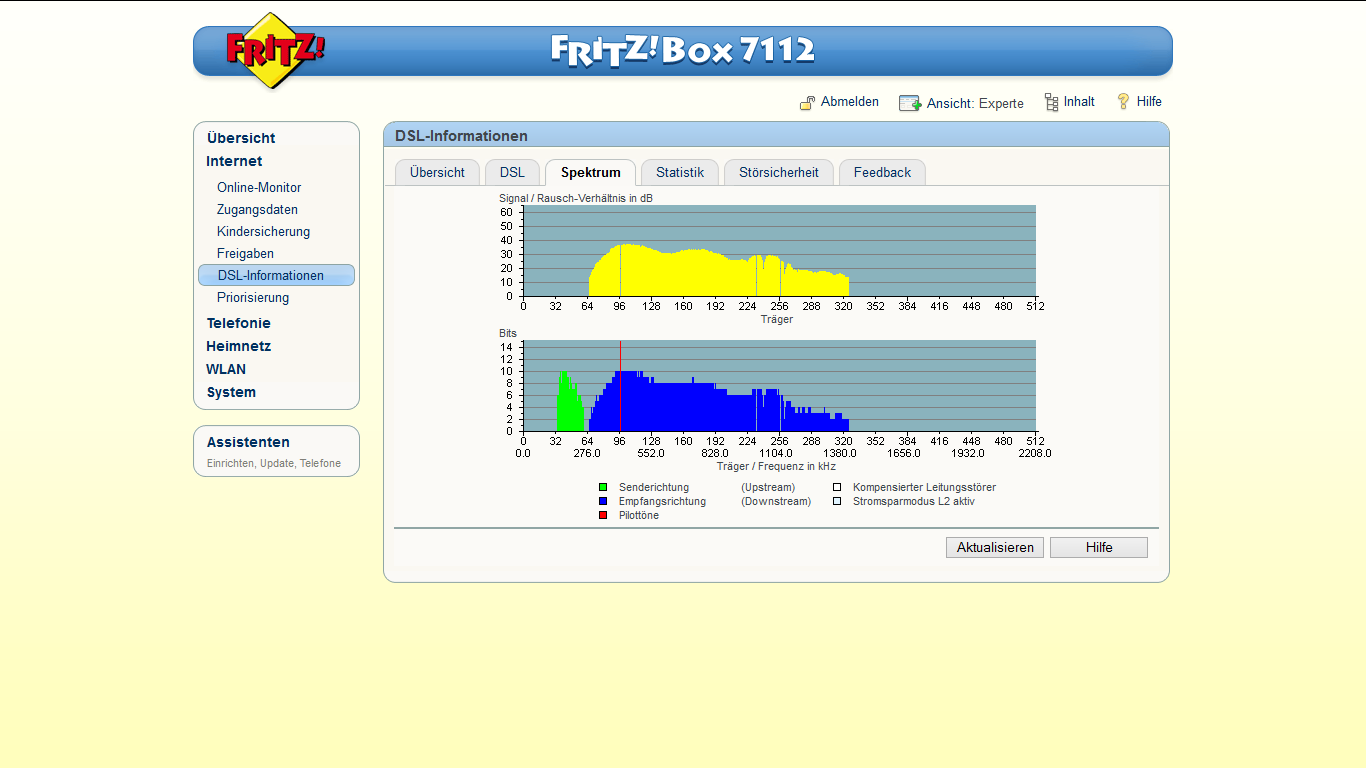Expand the WLAN menu section
The image size is (1366, 768).
pos(226,369)
